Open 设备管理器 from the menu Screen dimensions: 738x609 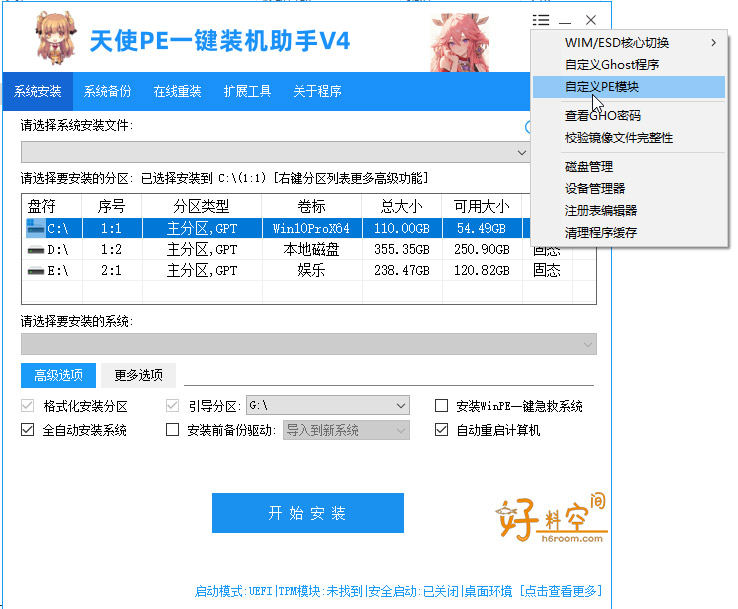pyautogui.click(x=629, y=189)
